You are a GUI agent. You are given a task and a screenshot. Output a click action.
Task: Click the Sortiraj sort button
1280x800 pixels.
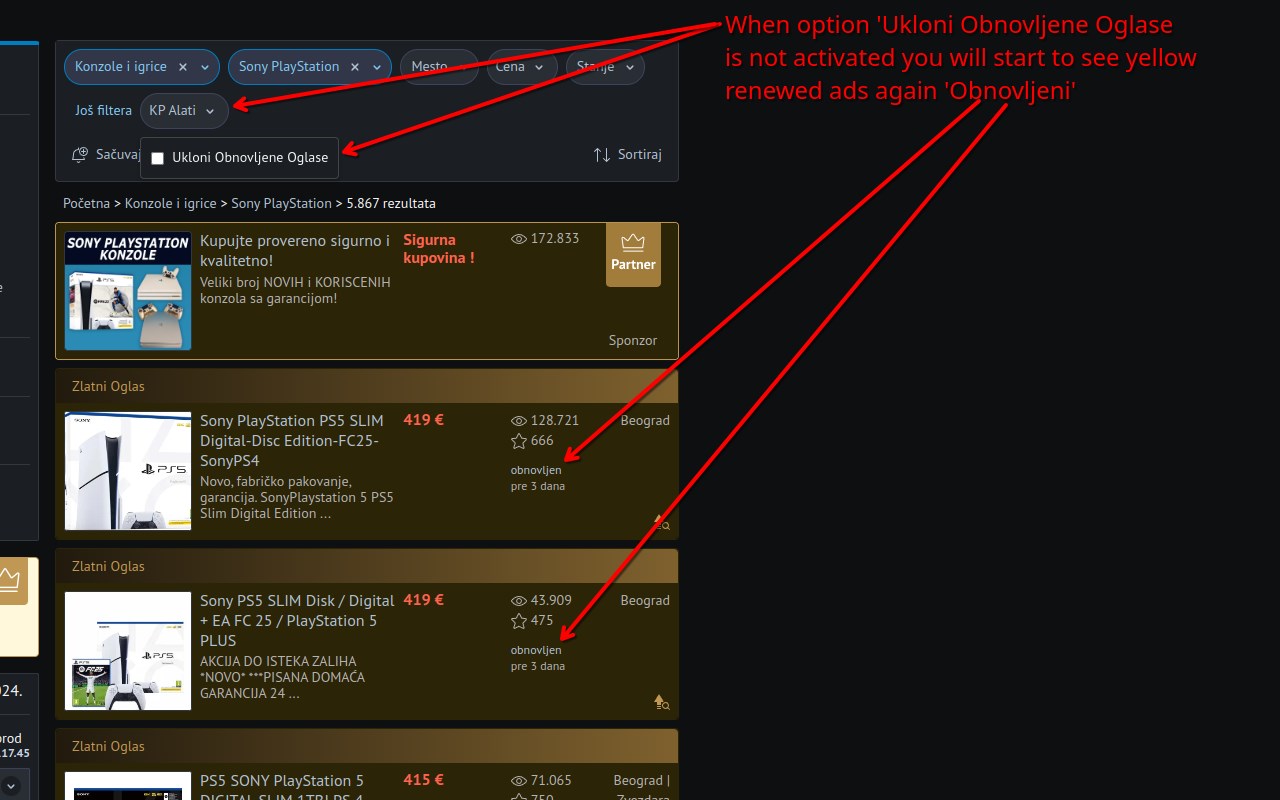click(627, 155)
